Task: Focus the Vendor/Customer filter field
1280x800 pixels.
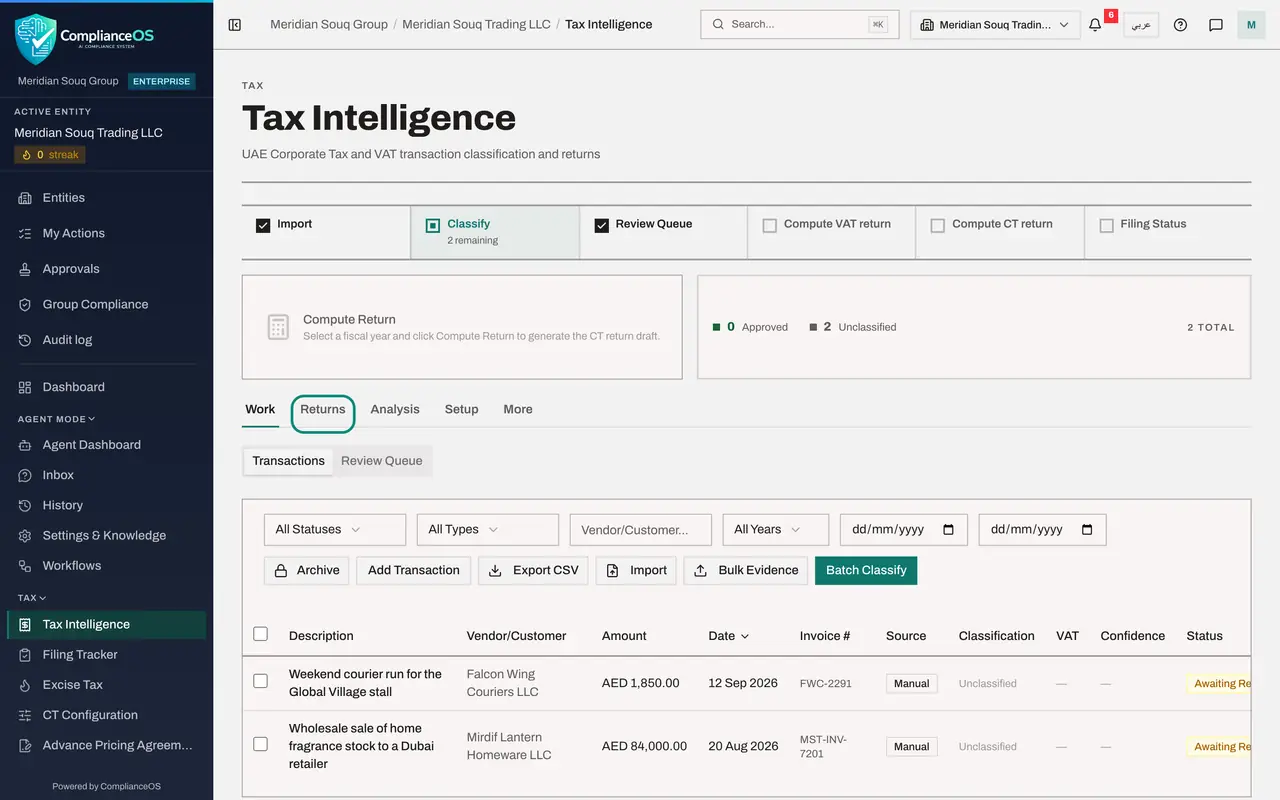Action: [x=641, y=530]
